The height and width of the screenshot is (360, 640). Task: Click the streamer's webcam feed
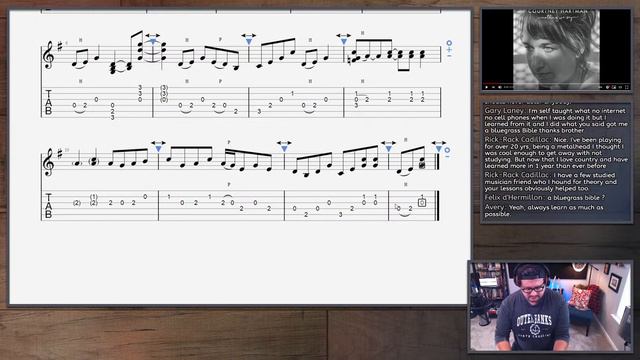[x=551, y=307]
